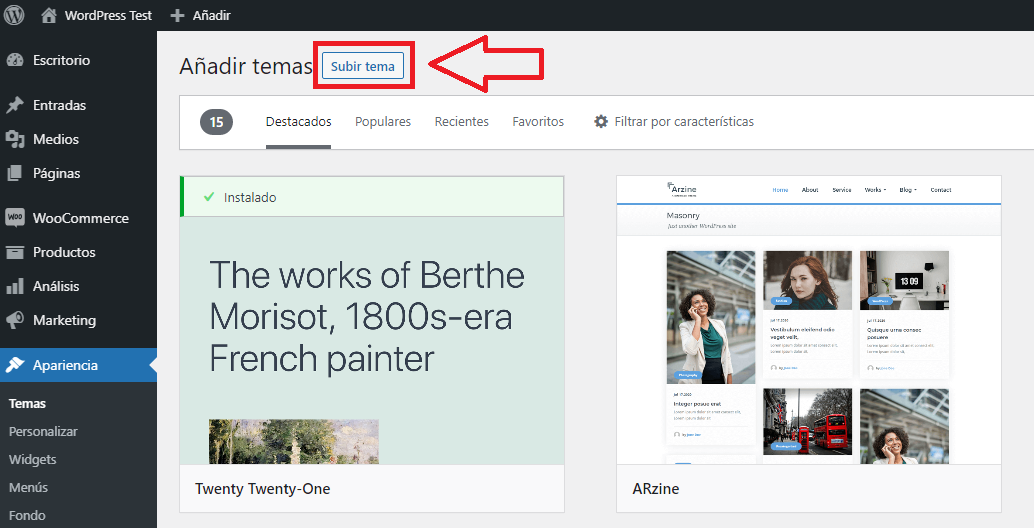
Task: Open the Menús submenu link
Action: pos(28,488)
